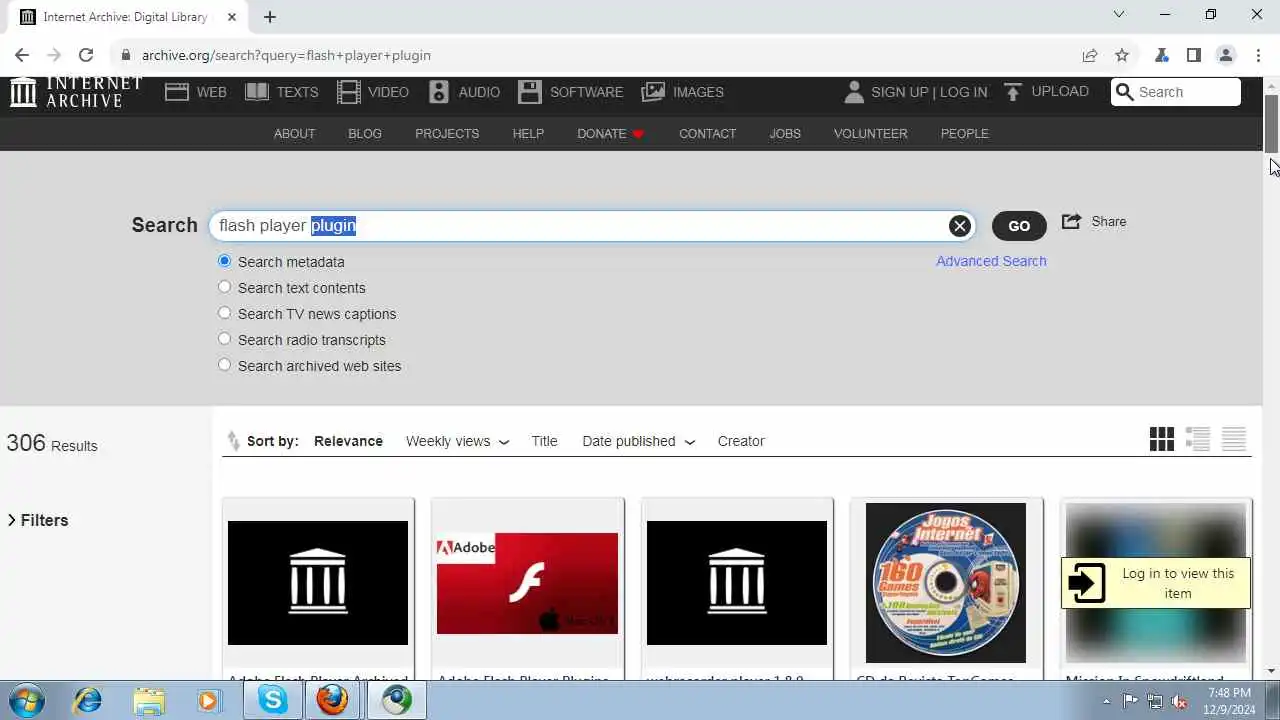This screenshot has width=1280, height=720.
Task: Sort results by Relevance
Action: coord(348,441)
